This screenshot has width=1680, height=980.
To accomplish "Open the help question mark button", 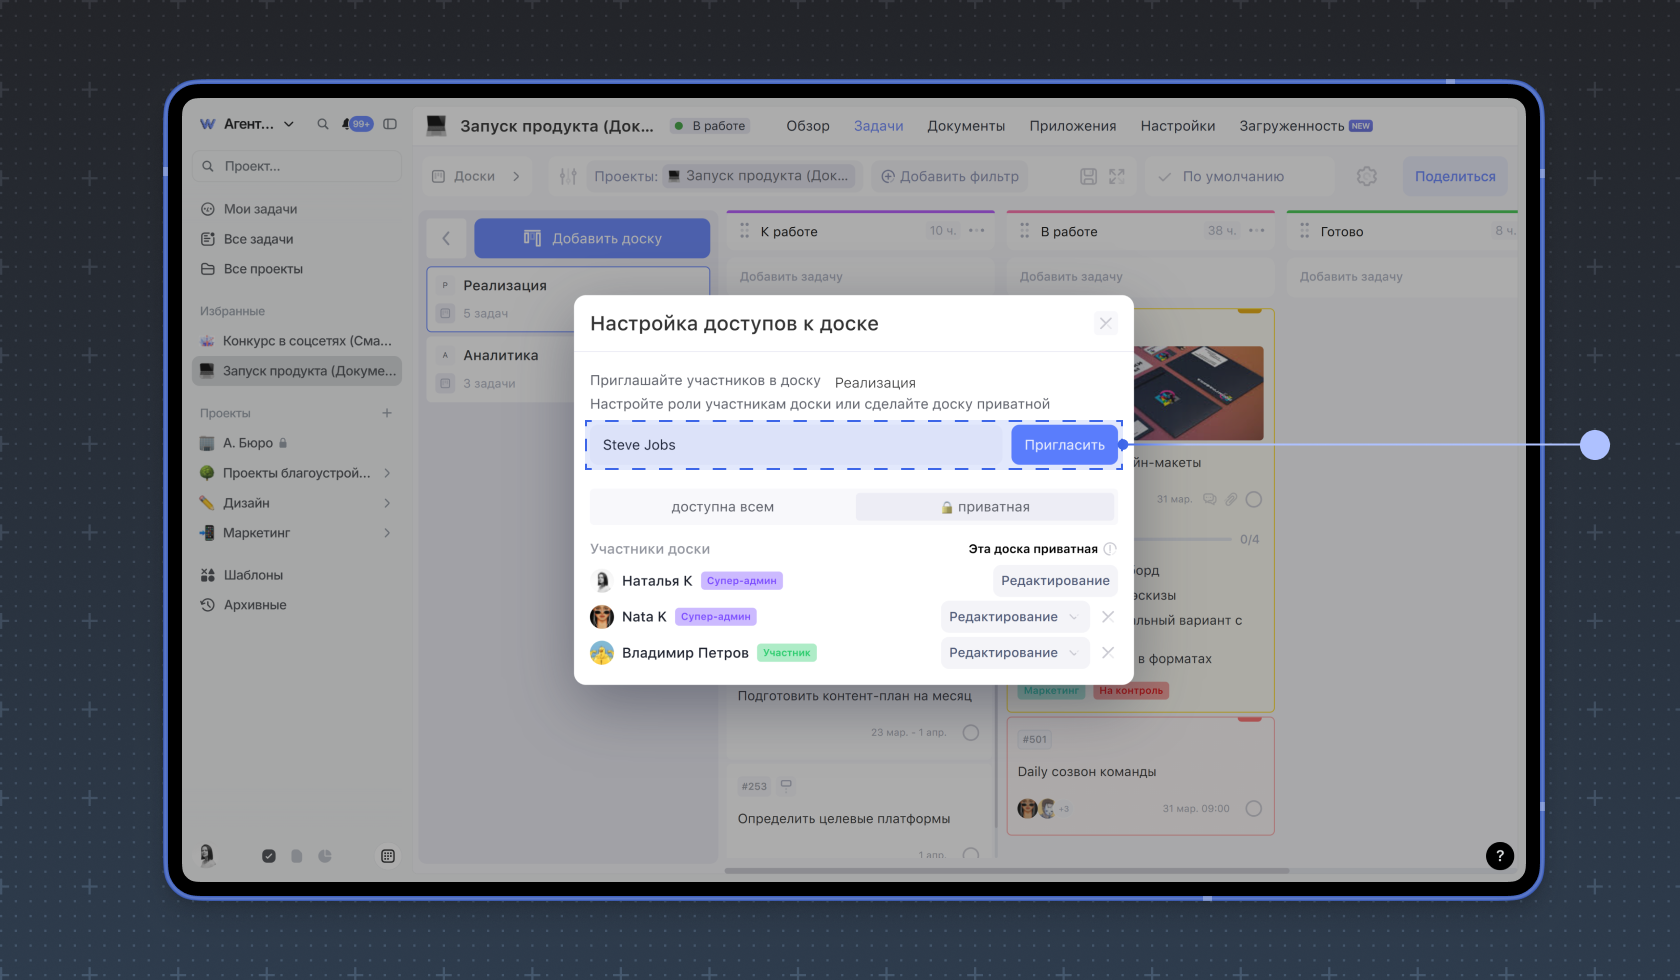I will pos(1499,856).
